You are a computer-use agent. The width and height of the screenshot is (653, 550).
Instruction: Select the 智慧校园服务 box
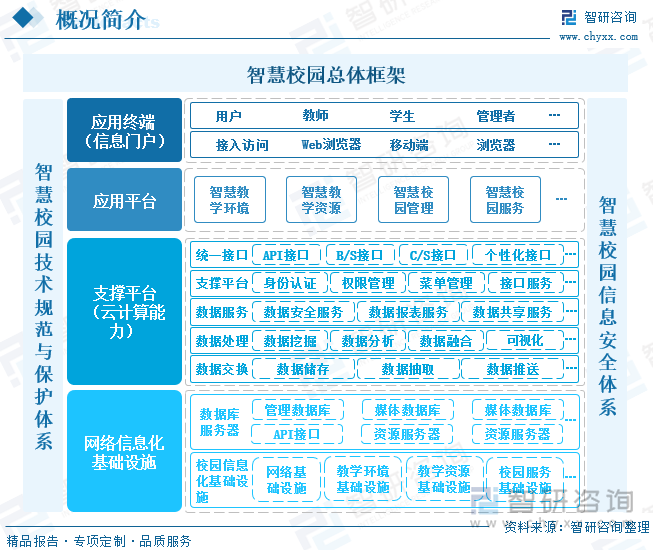[505, 199]
